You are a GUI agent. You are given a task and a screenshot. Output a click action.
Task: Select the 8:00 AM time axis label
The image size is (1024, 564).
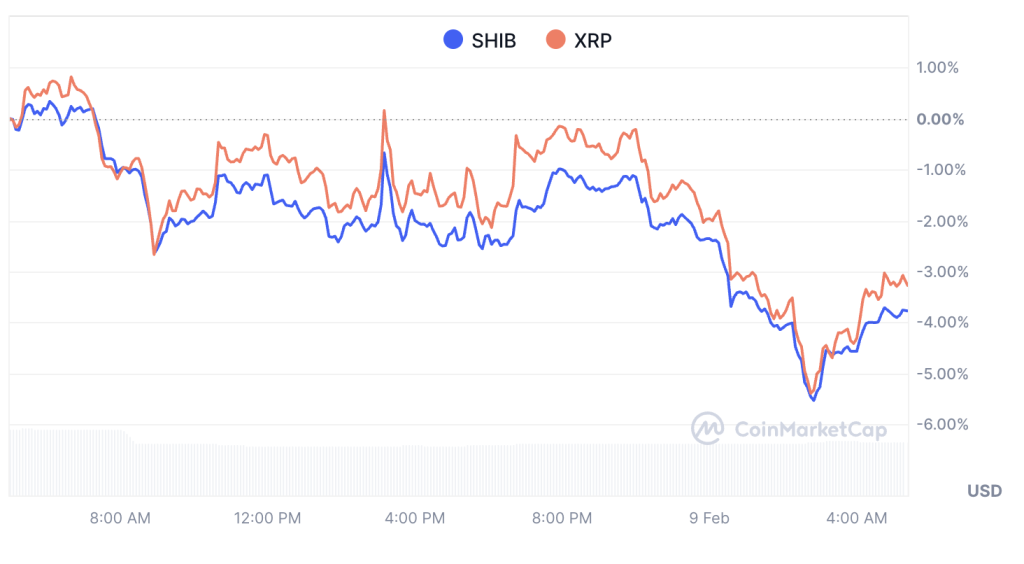point(120,518)
